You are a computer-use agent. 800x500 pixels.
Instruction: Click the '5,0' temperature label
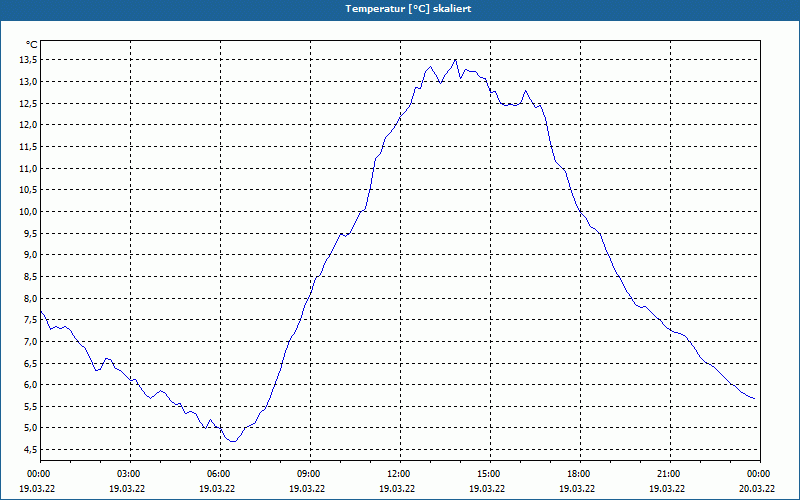pos(31,428)
